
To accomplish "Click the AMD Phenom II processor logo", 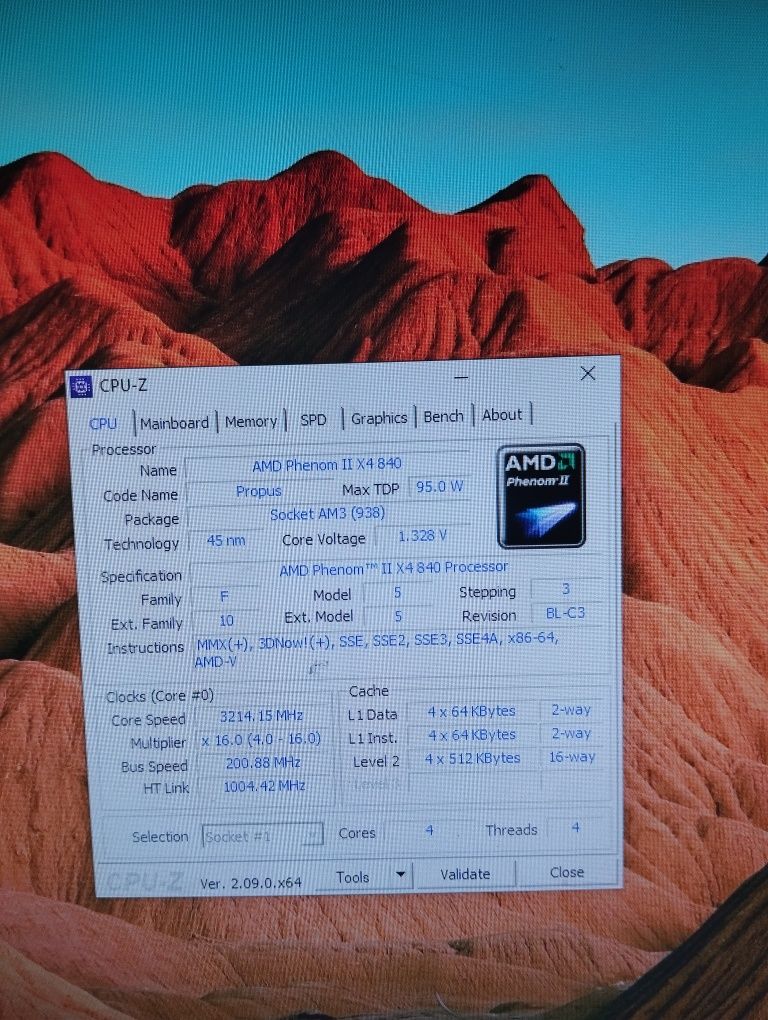I will 541,496.
